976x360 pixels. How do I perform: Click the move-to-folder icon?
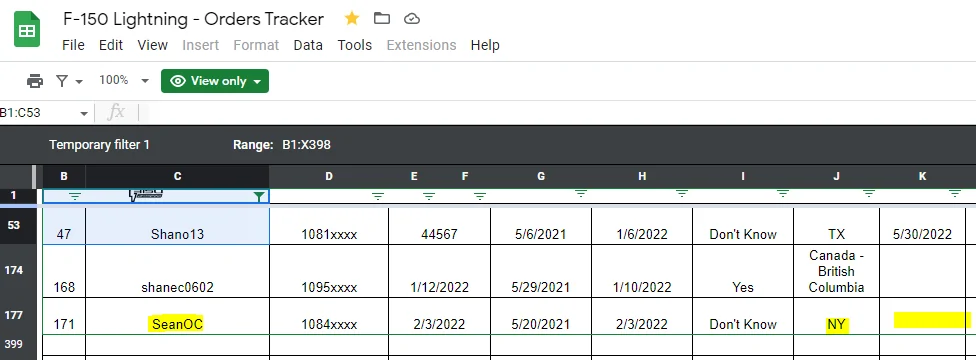point(382,19)
